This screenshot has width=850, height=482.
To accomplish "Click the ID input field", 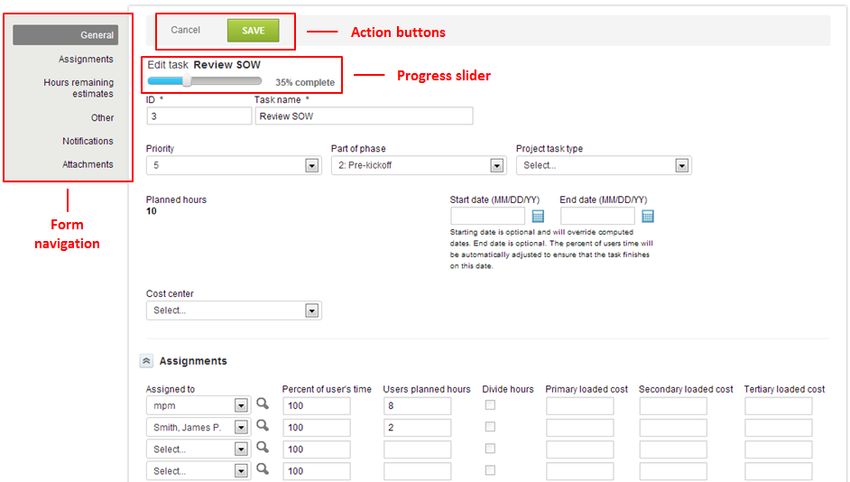I will coord(199,116).
